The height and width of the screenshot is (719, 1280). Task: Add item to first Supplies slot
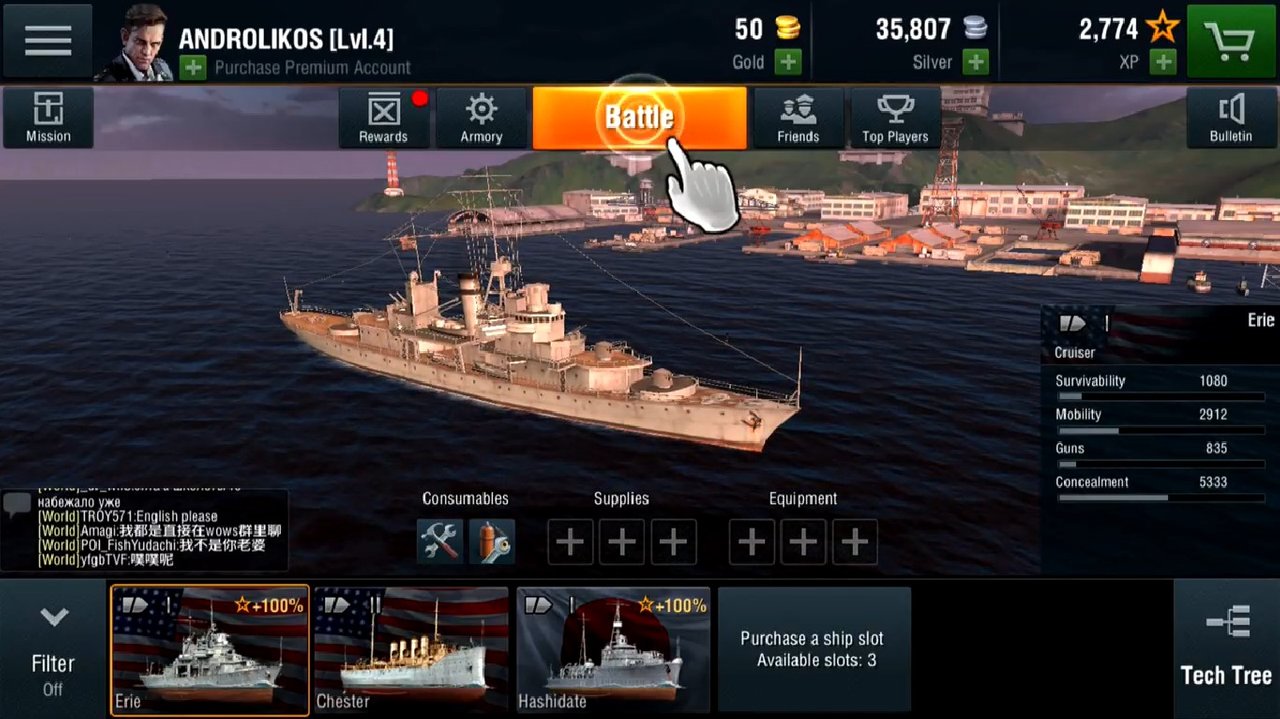tap(570, 542)
